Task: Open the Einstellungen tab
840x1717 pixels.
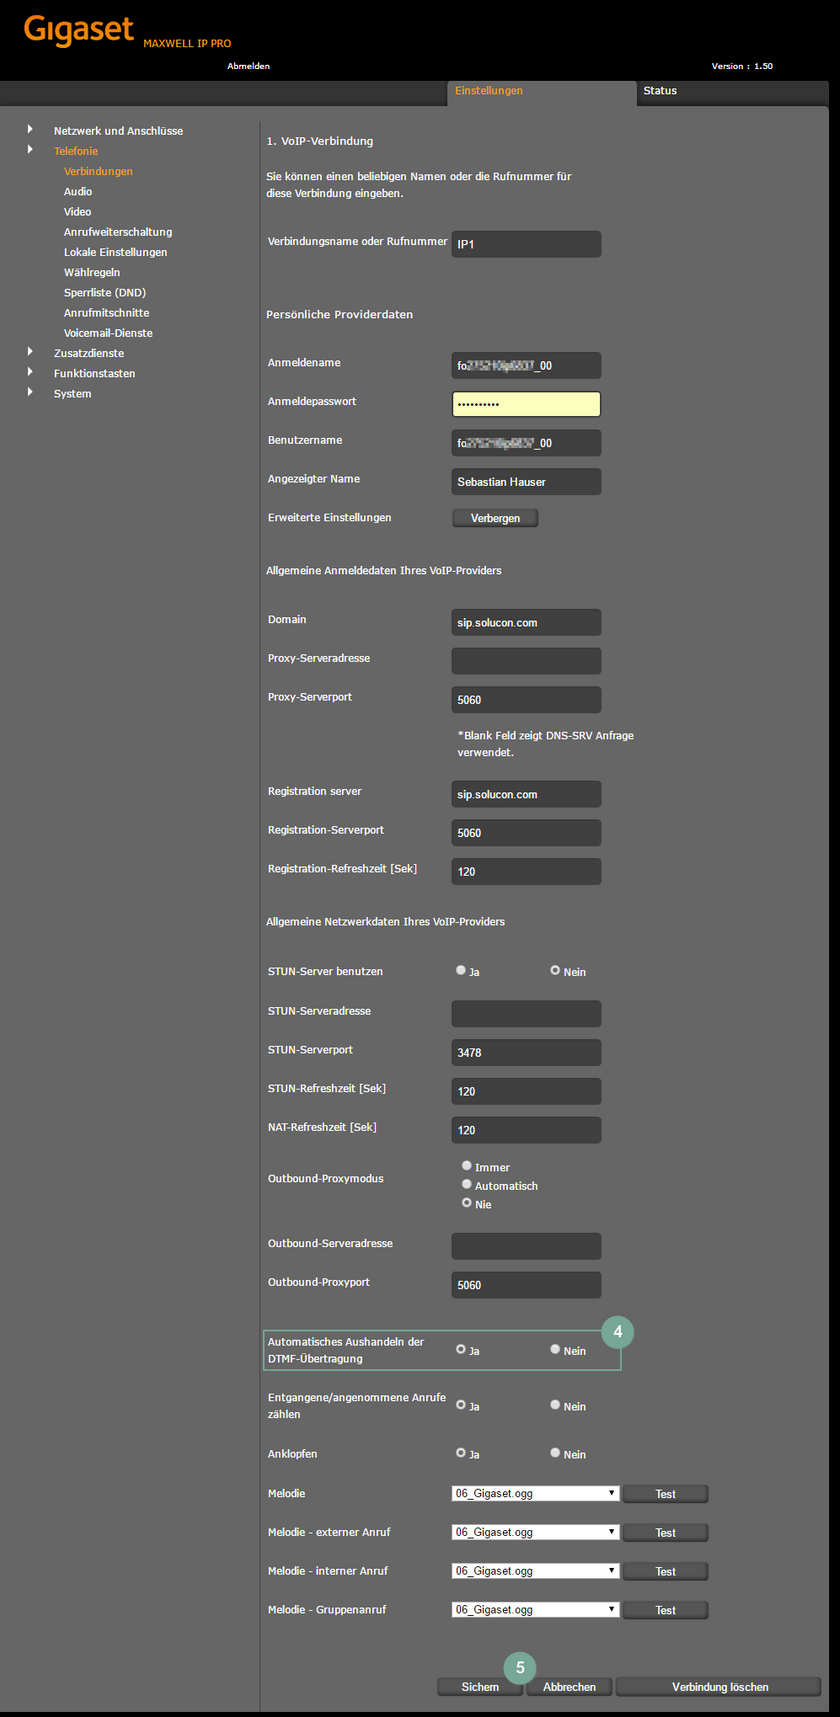Action: click(489, 91)
